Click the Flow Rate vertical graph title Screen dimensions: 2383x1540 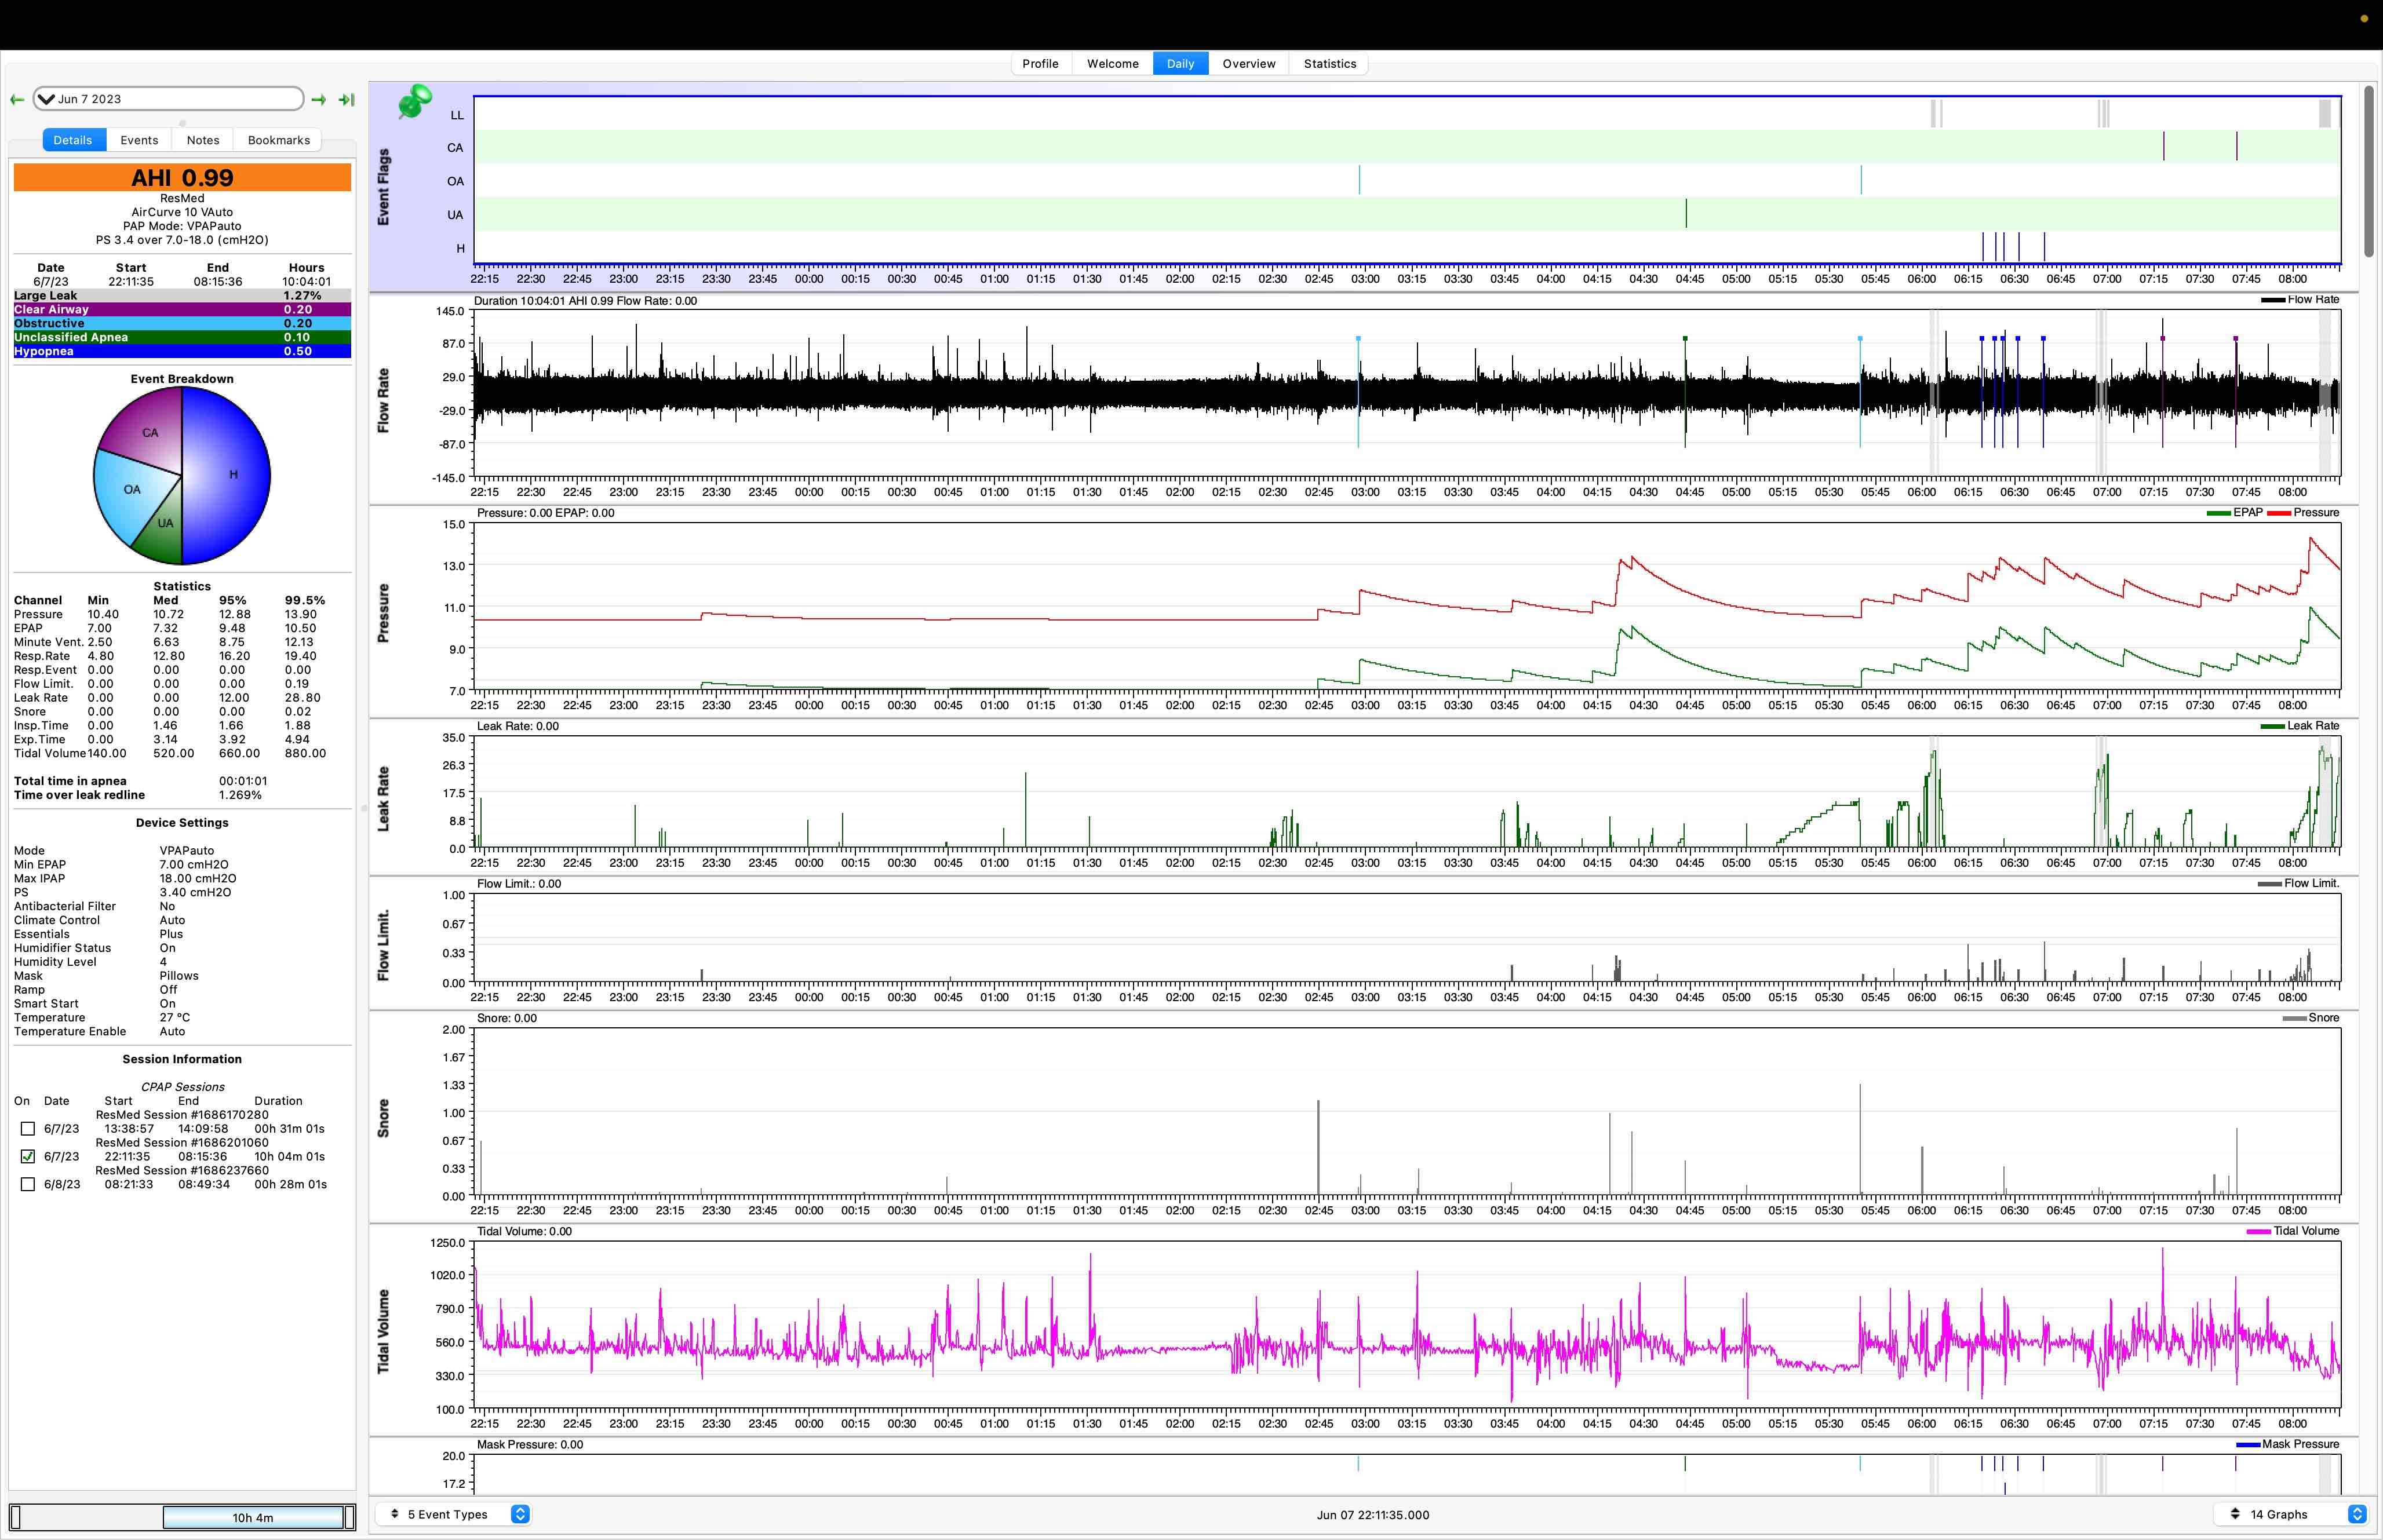(x=383, y=400)
